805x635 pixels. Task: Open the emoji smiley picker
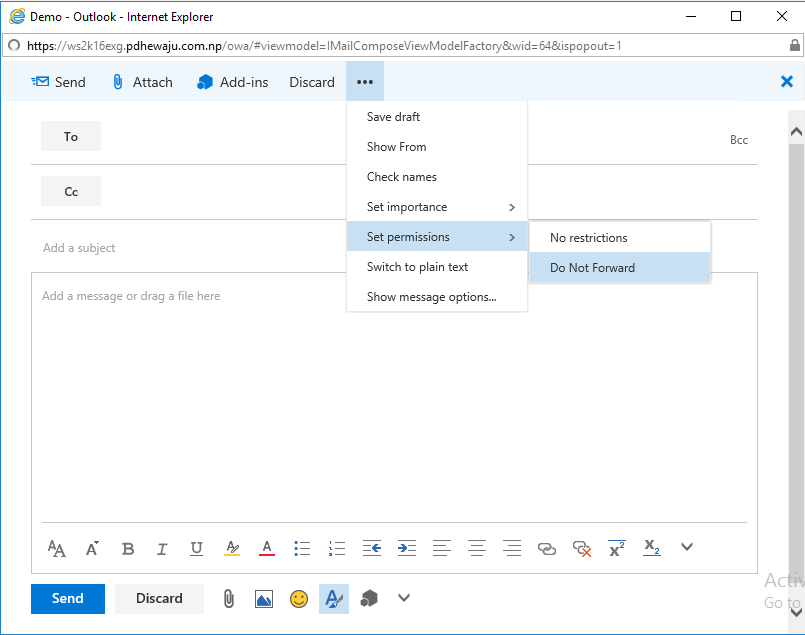pos(299,599)
